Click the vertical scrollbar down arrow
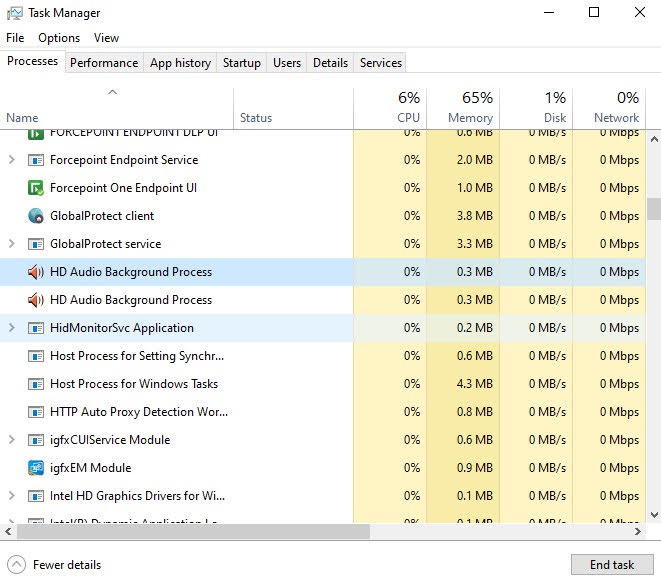Screen dimensions: 661x586 tap(654, 515)
